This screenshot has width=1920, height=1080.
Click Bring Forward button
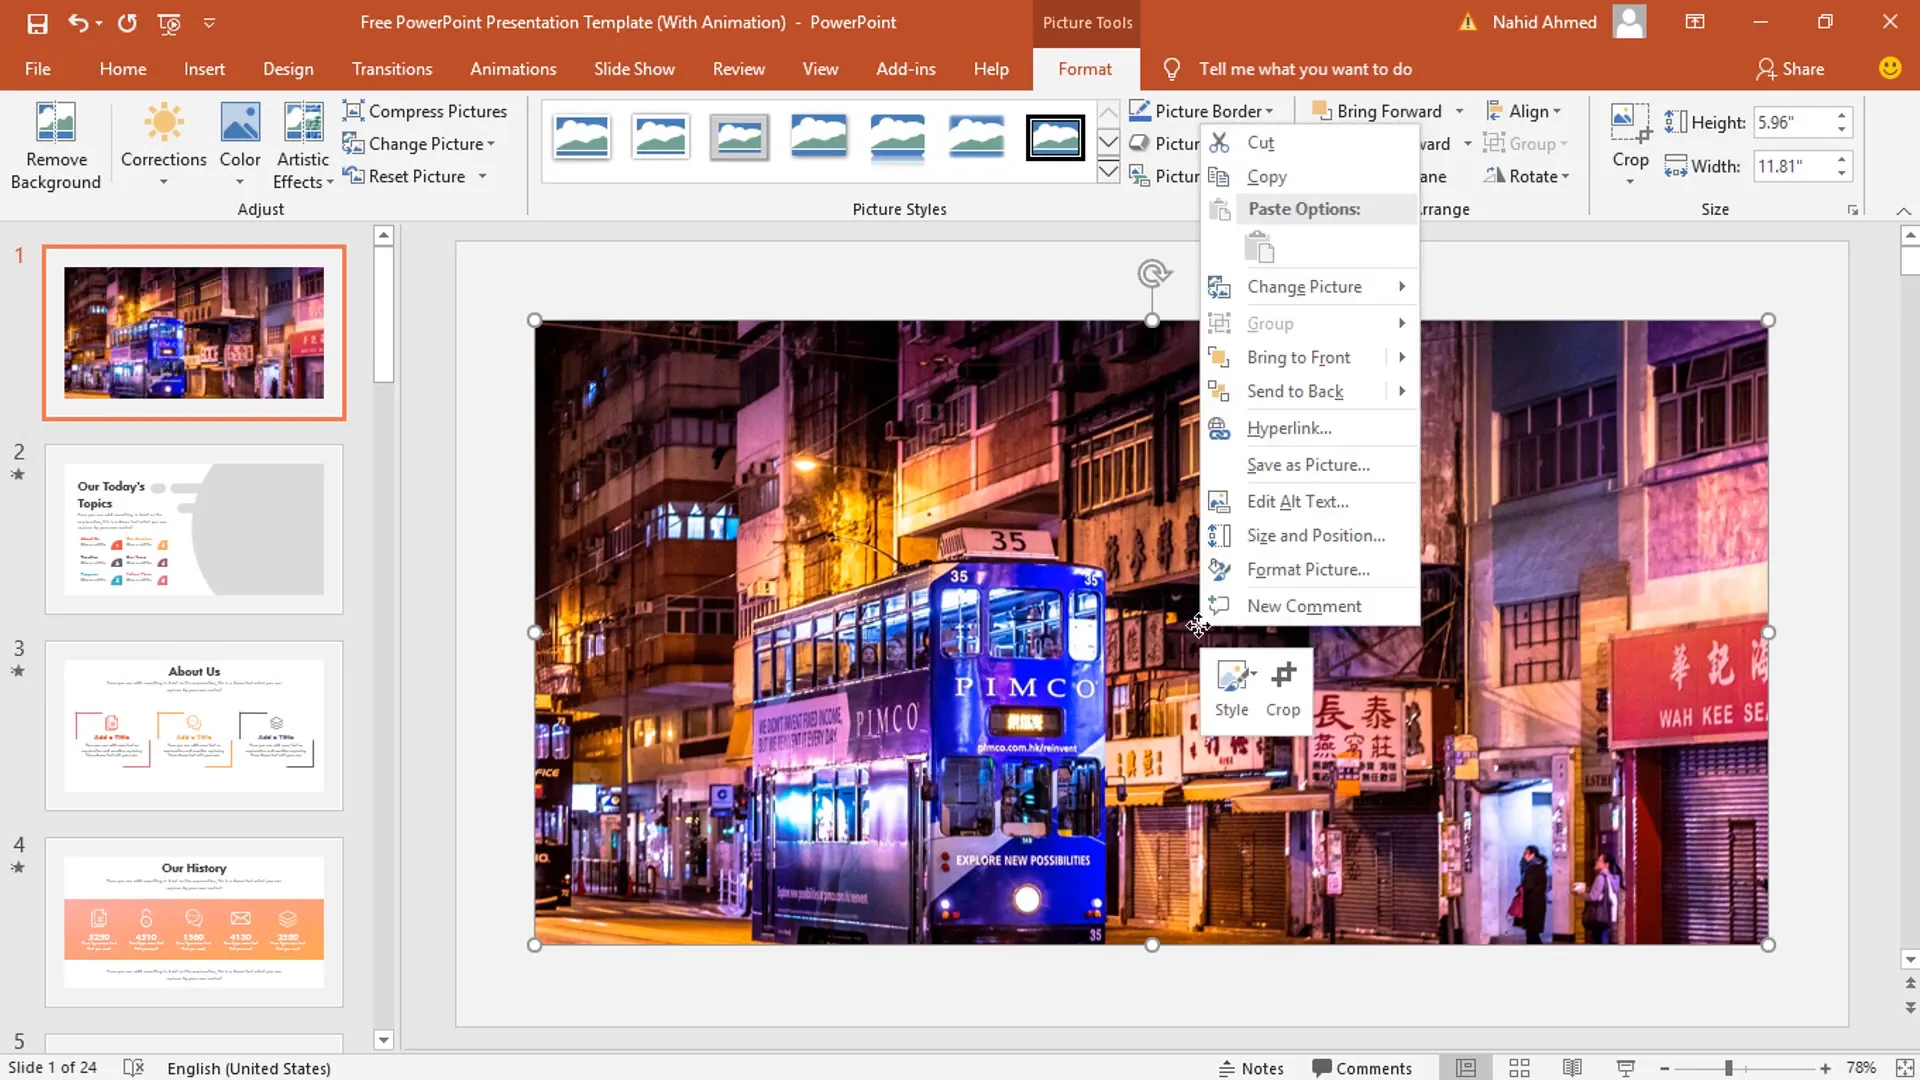pyautogui.click(x=1378, y=111)
